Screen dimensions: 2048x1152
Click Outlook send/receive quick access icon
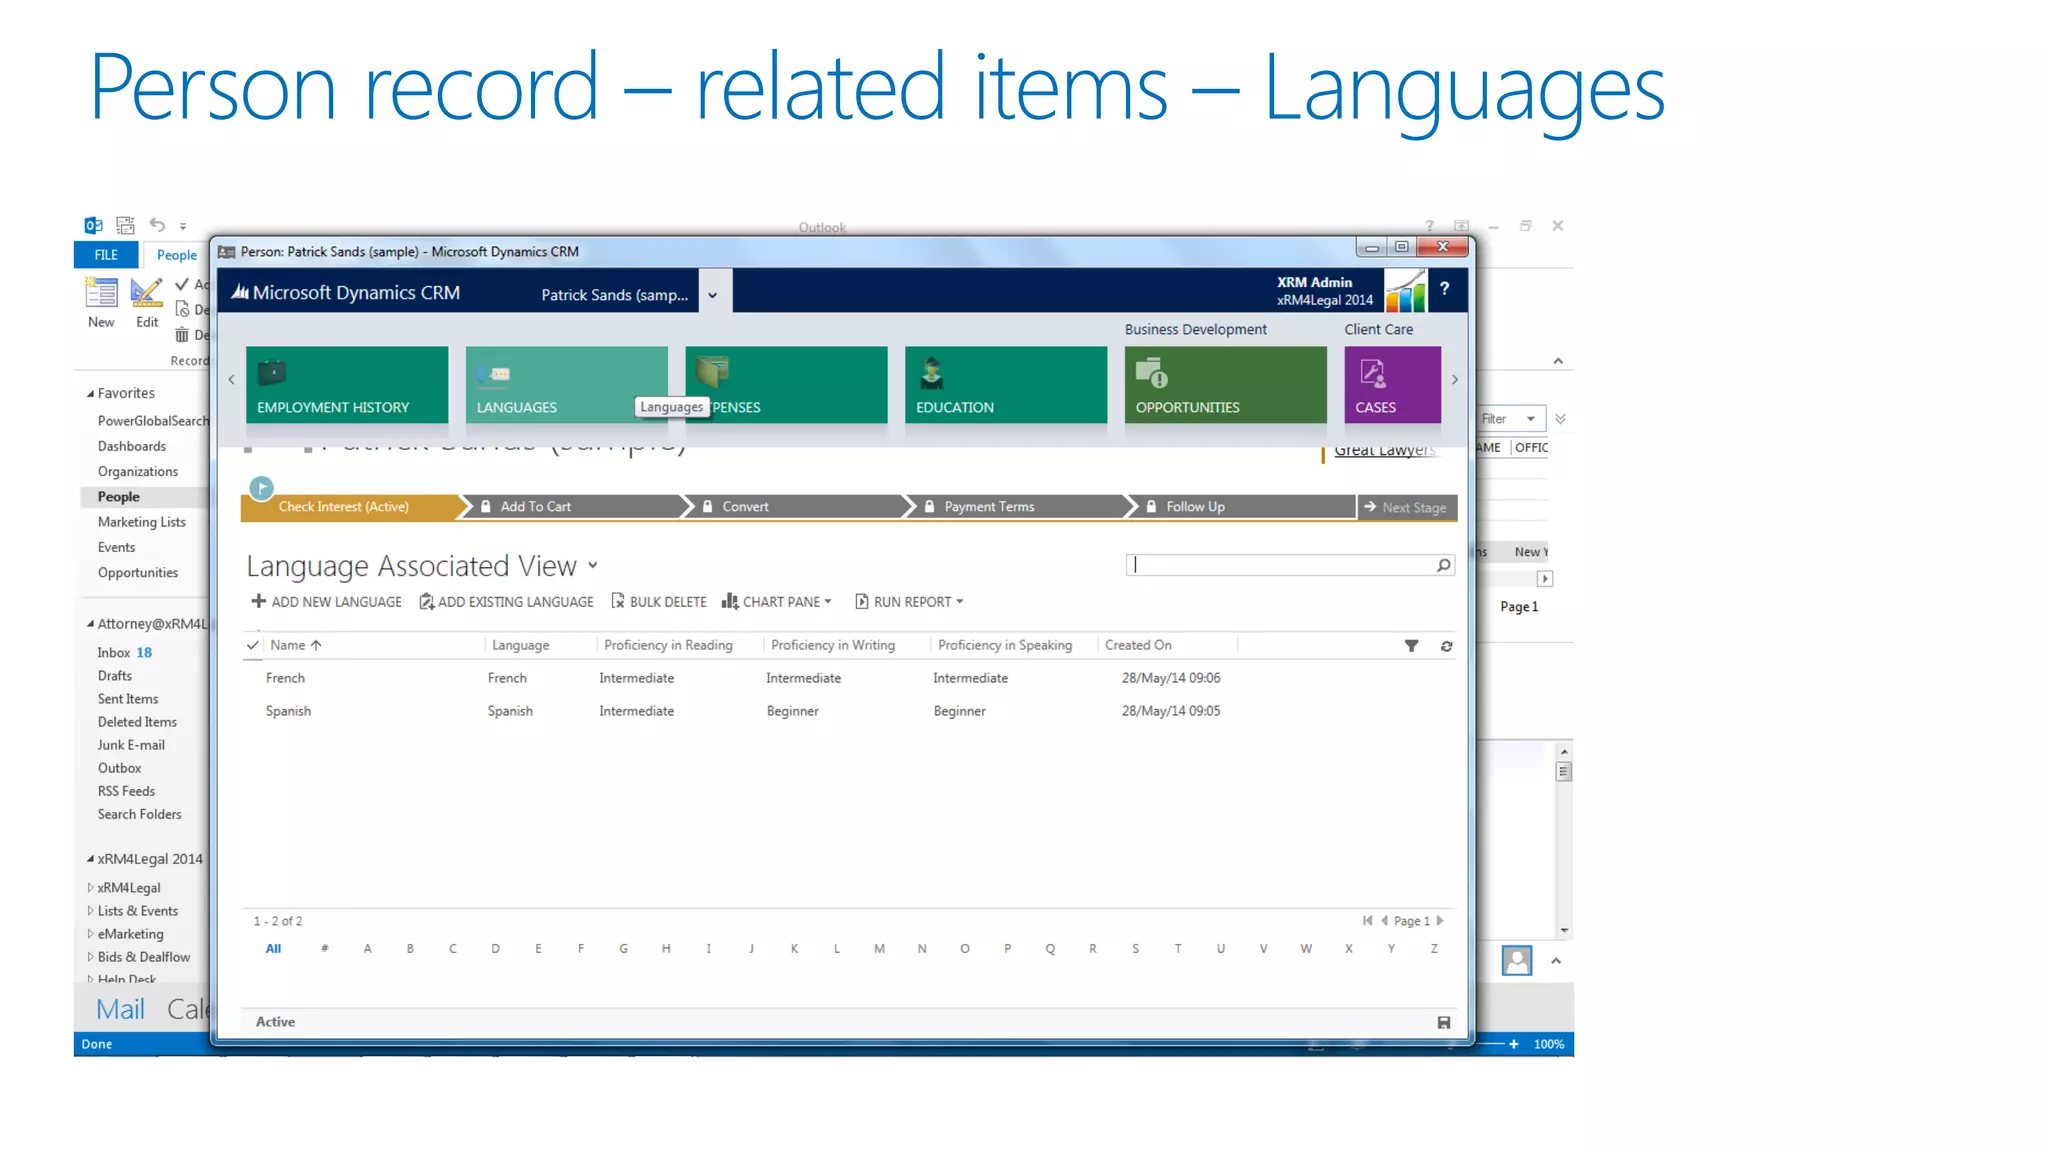[125, 225]
